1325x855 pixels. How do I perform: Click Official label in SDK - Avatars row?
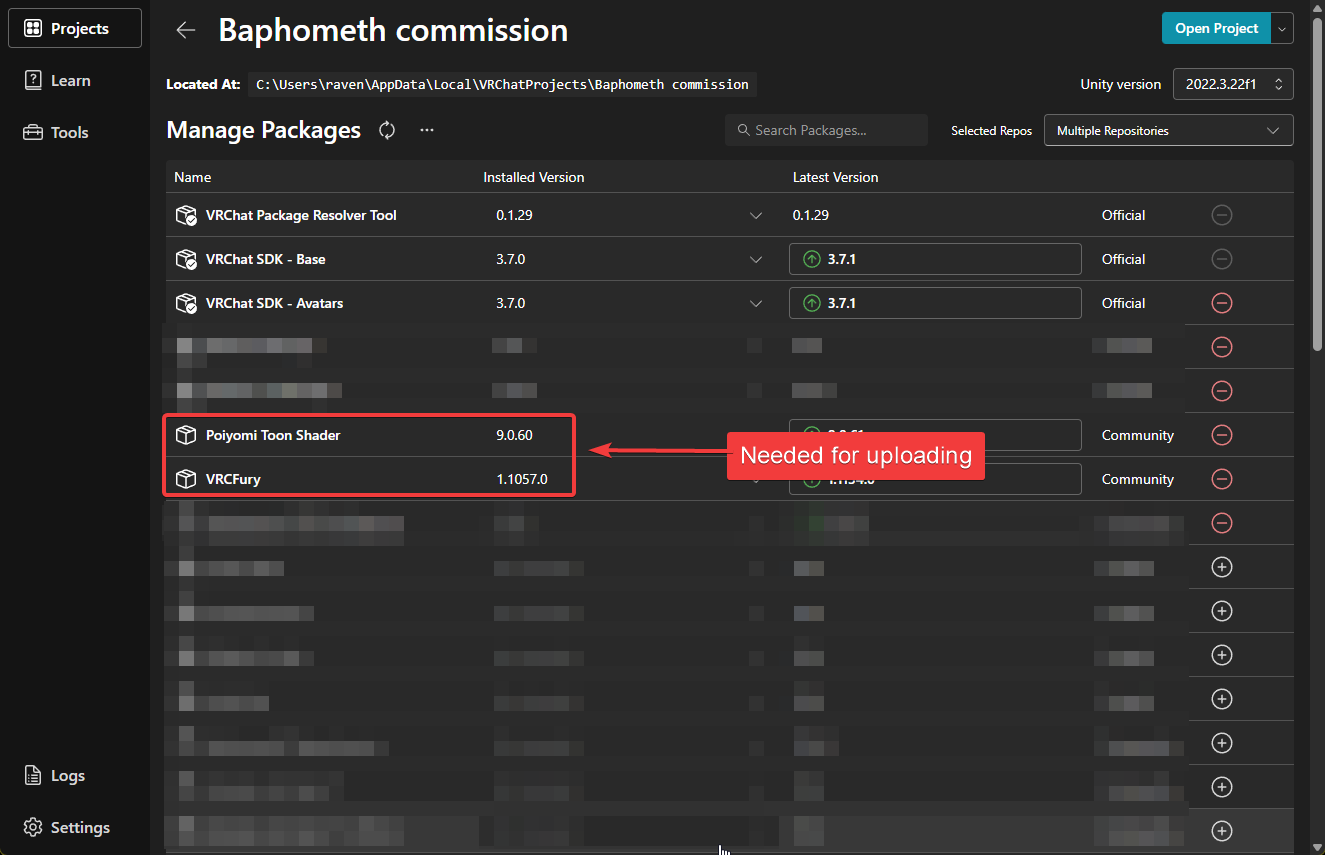(1124, 303)
